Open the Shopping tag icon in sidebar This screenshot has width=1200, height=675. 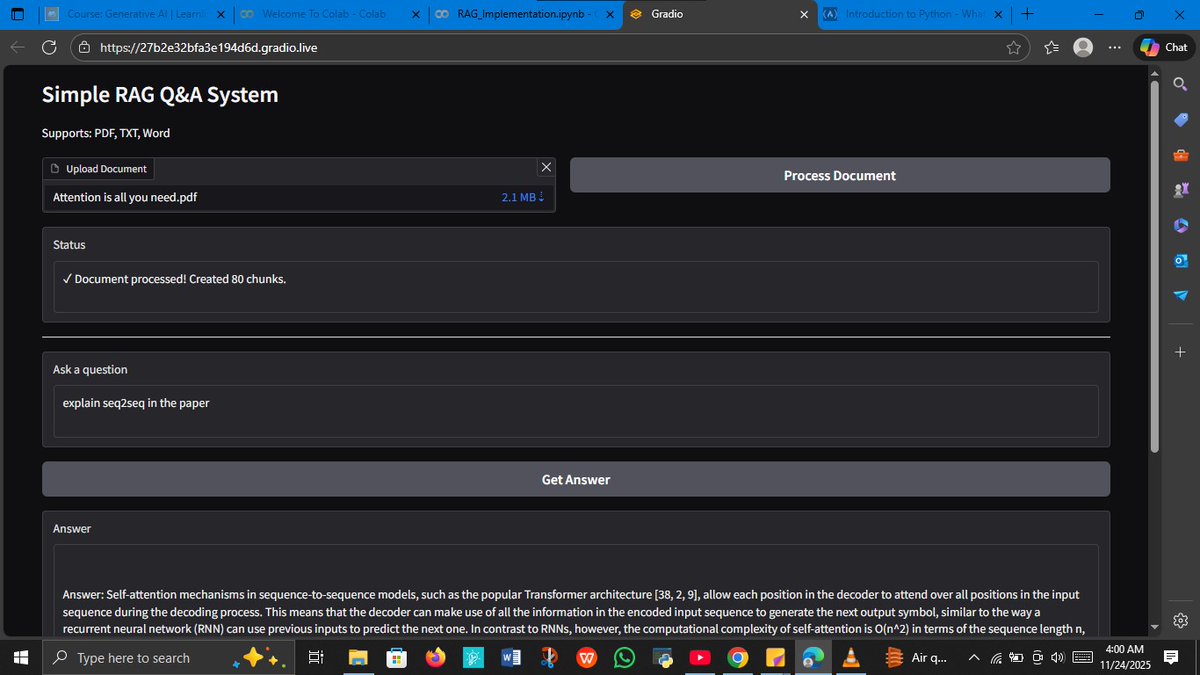[1180, 119]
